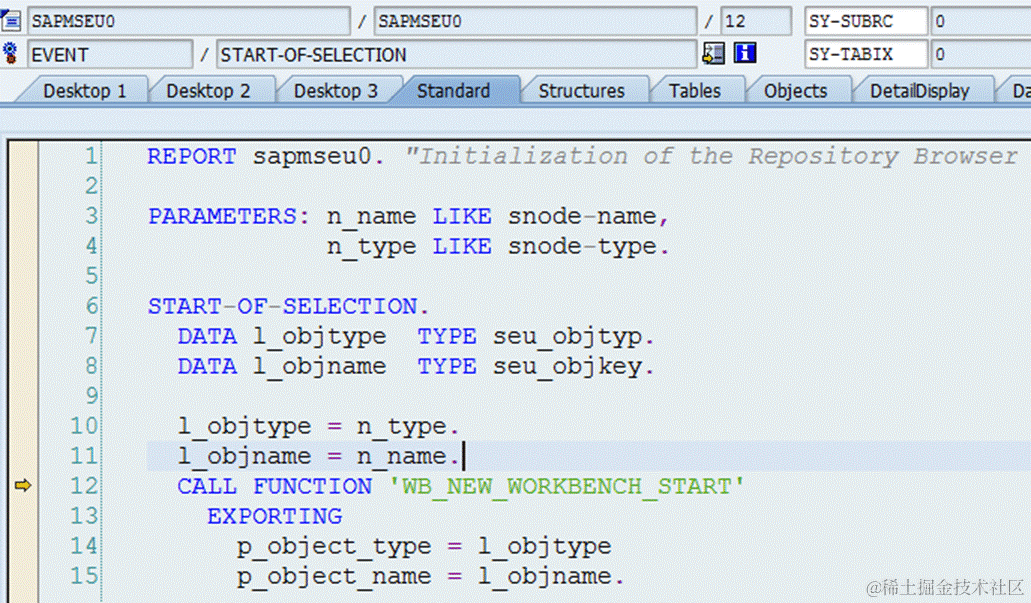The image size is (1031, 603).
Task: Click the SY-TABIX value field showing 0
Action: pyautogui.click(x=980, y=54)
